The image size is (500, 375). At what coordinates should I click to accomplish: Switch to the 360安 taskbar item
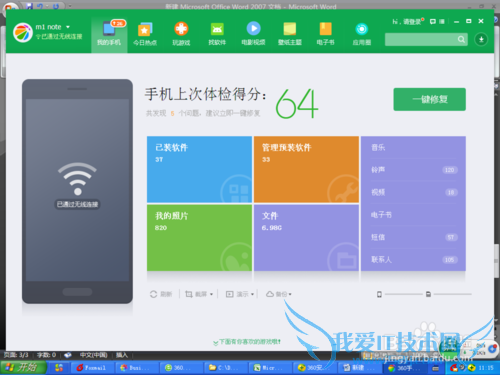314,368
